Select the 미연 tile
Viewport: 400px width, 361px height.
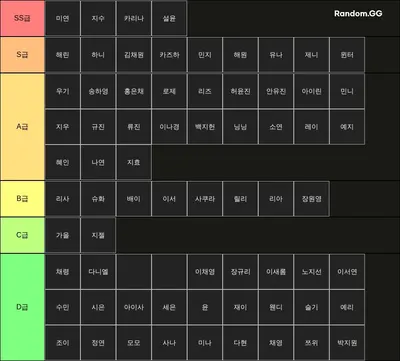tap(63, 18)
